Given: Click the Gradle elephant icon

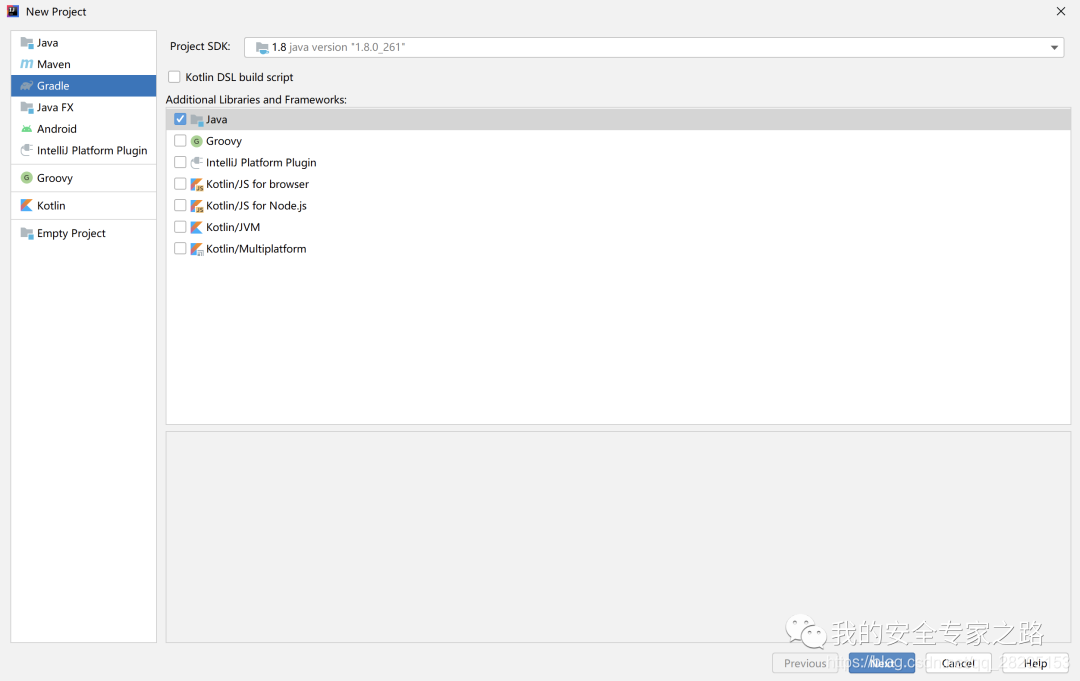Looking at the screenshot, I should 27,86.
